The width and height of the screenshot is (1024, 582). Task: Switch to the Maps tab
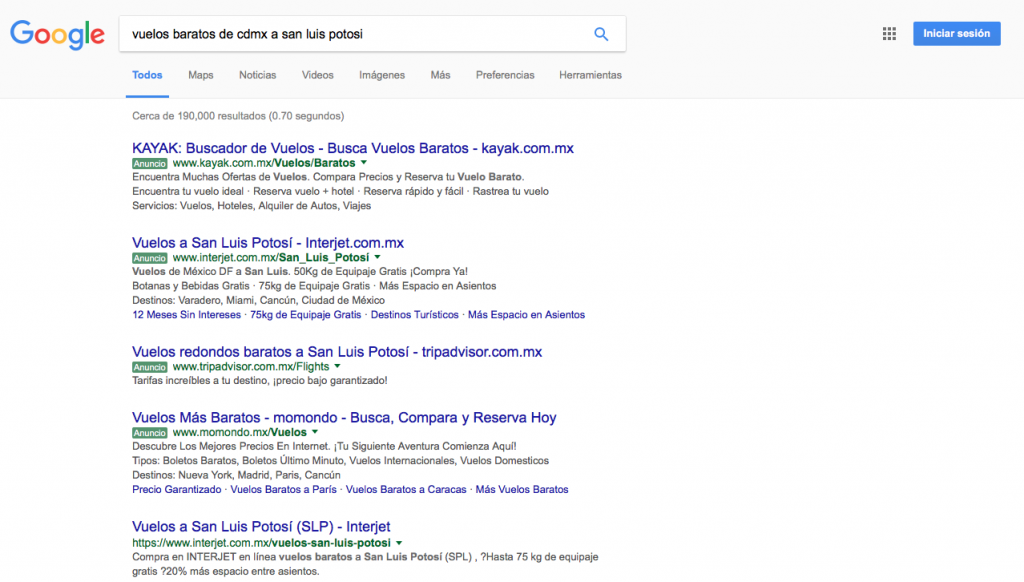click(x=200, y=75)
